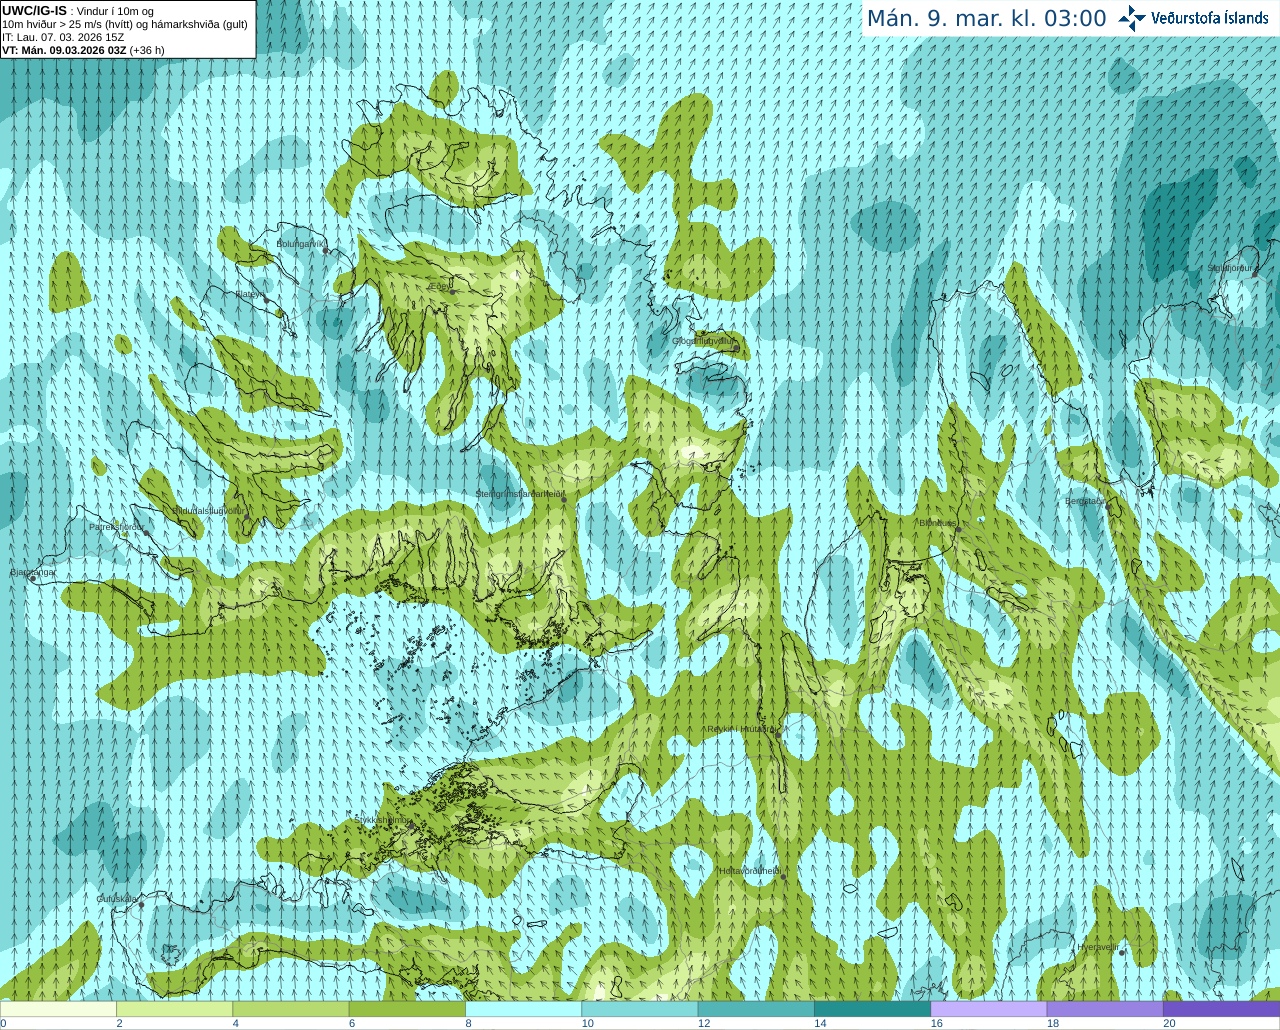Screen dimensions: 1280x1030
Task: Click the 'UWC/IG-IS' model title text
Action: 35,11
